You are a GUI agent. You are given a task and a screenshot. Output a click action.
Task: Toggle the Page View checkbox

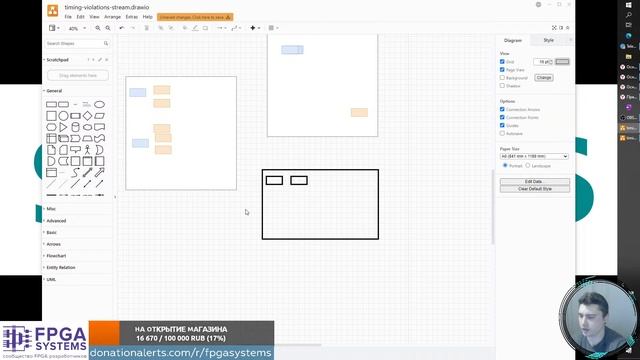click(502, 70)
